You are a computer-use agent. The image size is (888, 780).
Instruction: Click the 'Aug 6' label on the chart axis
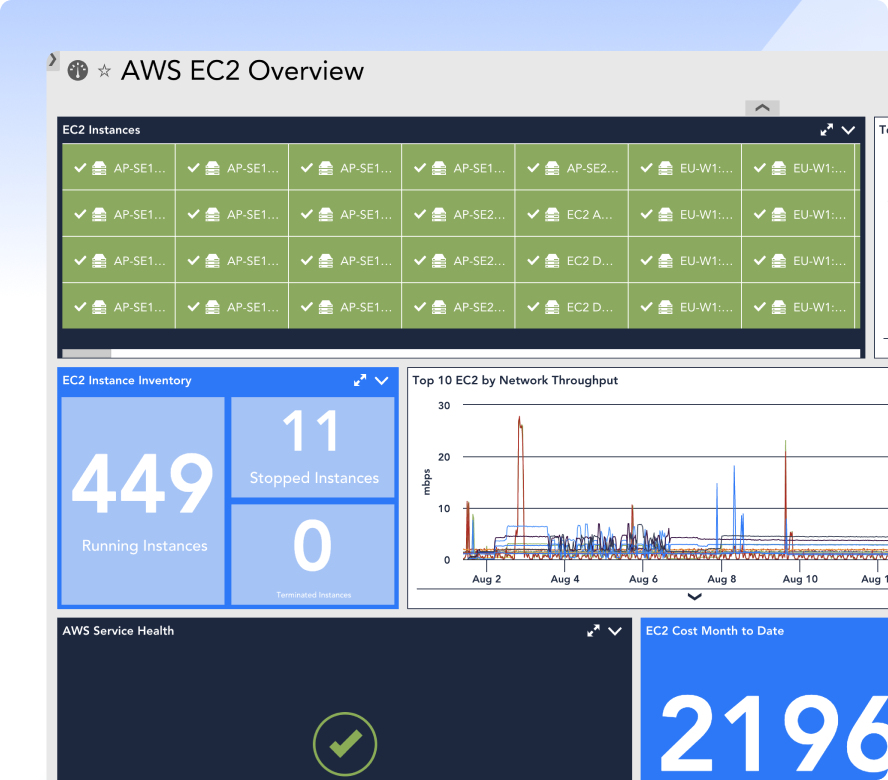coord(643,579)
